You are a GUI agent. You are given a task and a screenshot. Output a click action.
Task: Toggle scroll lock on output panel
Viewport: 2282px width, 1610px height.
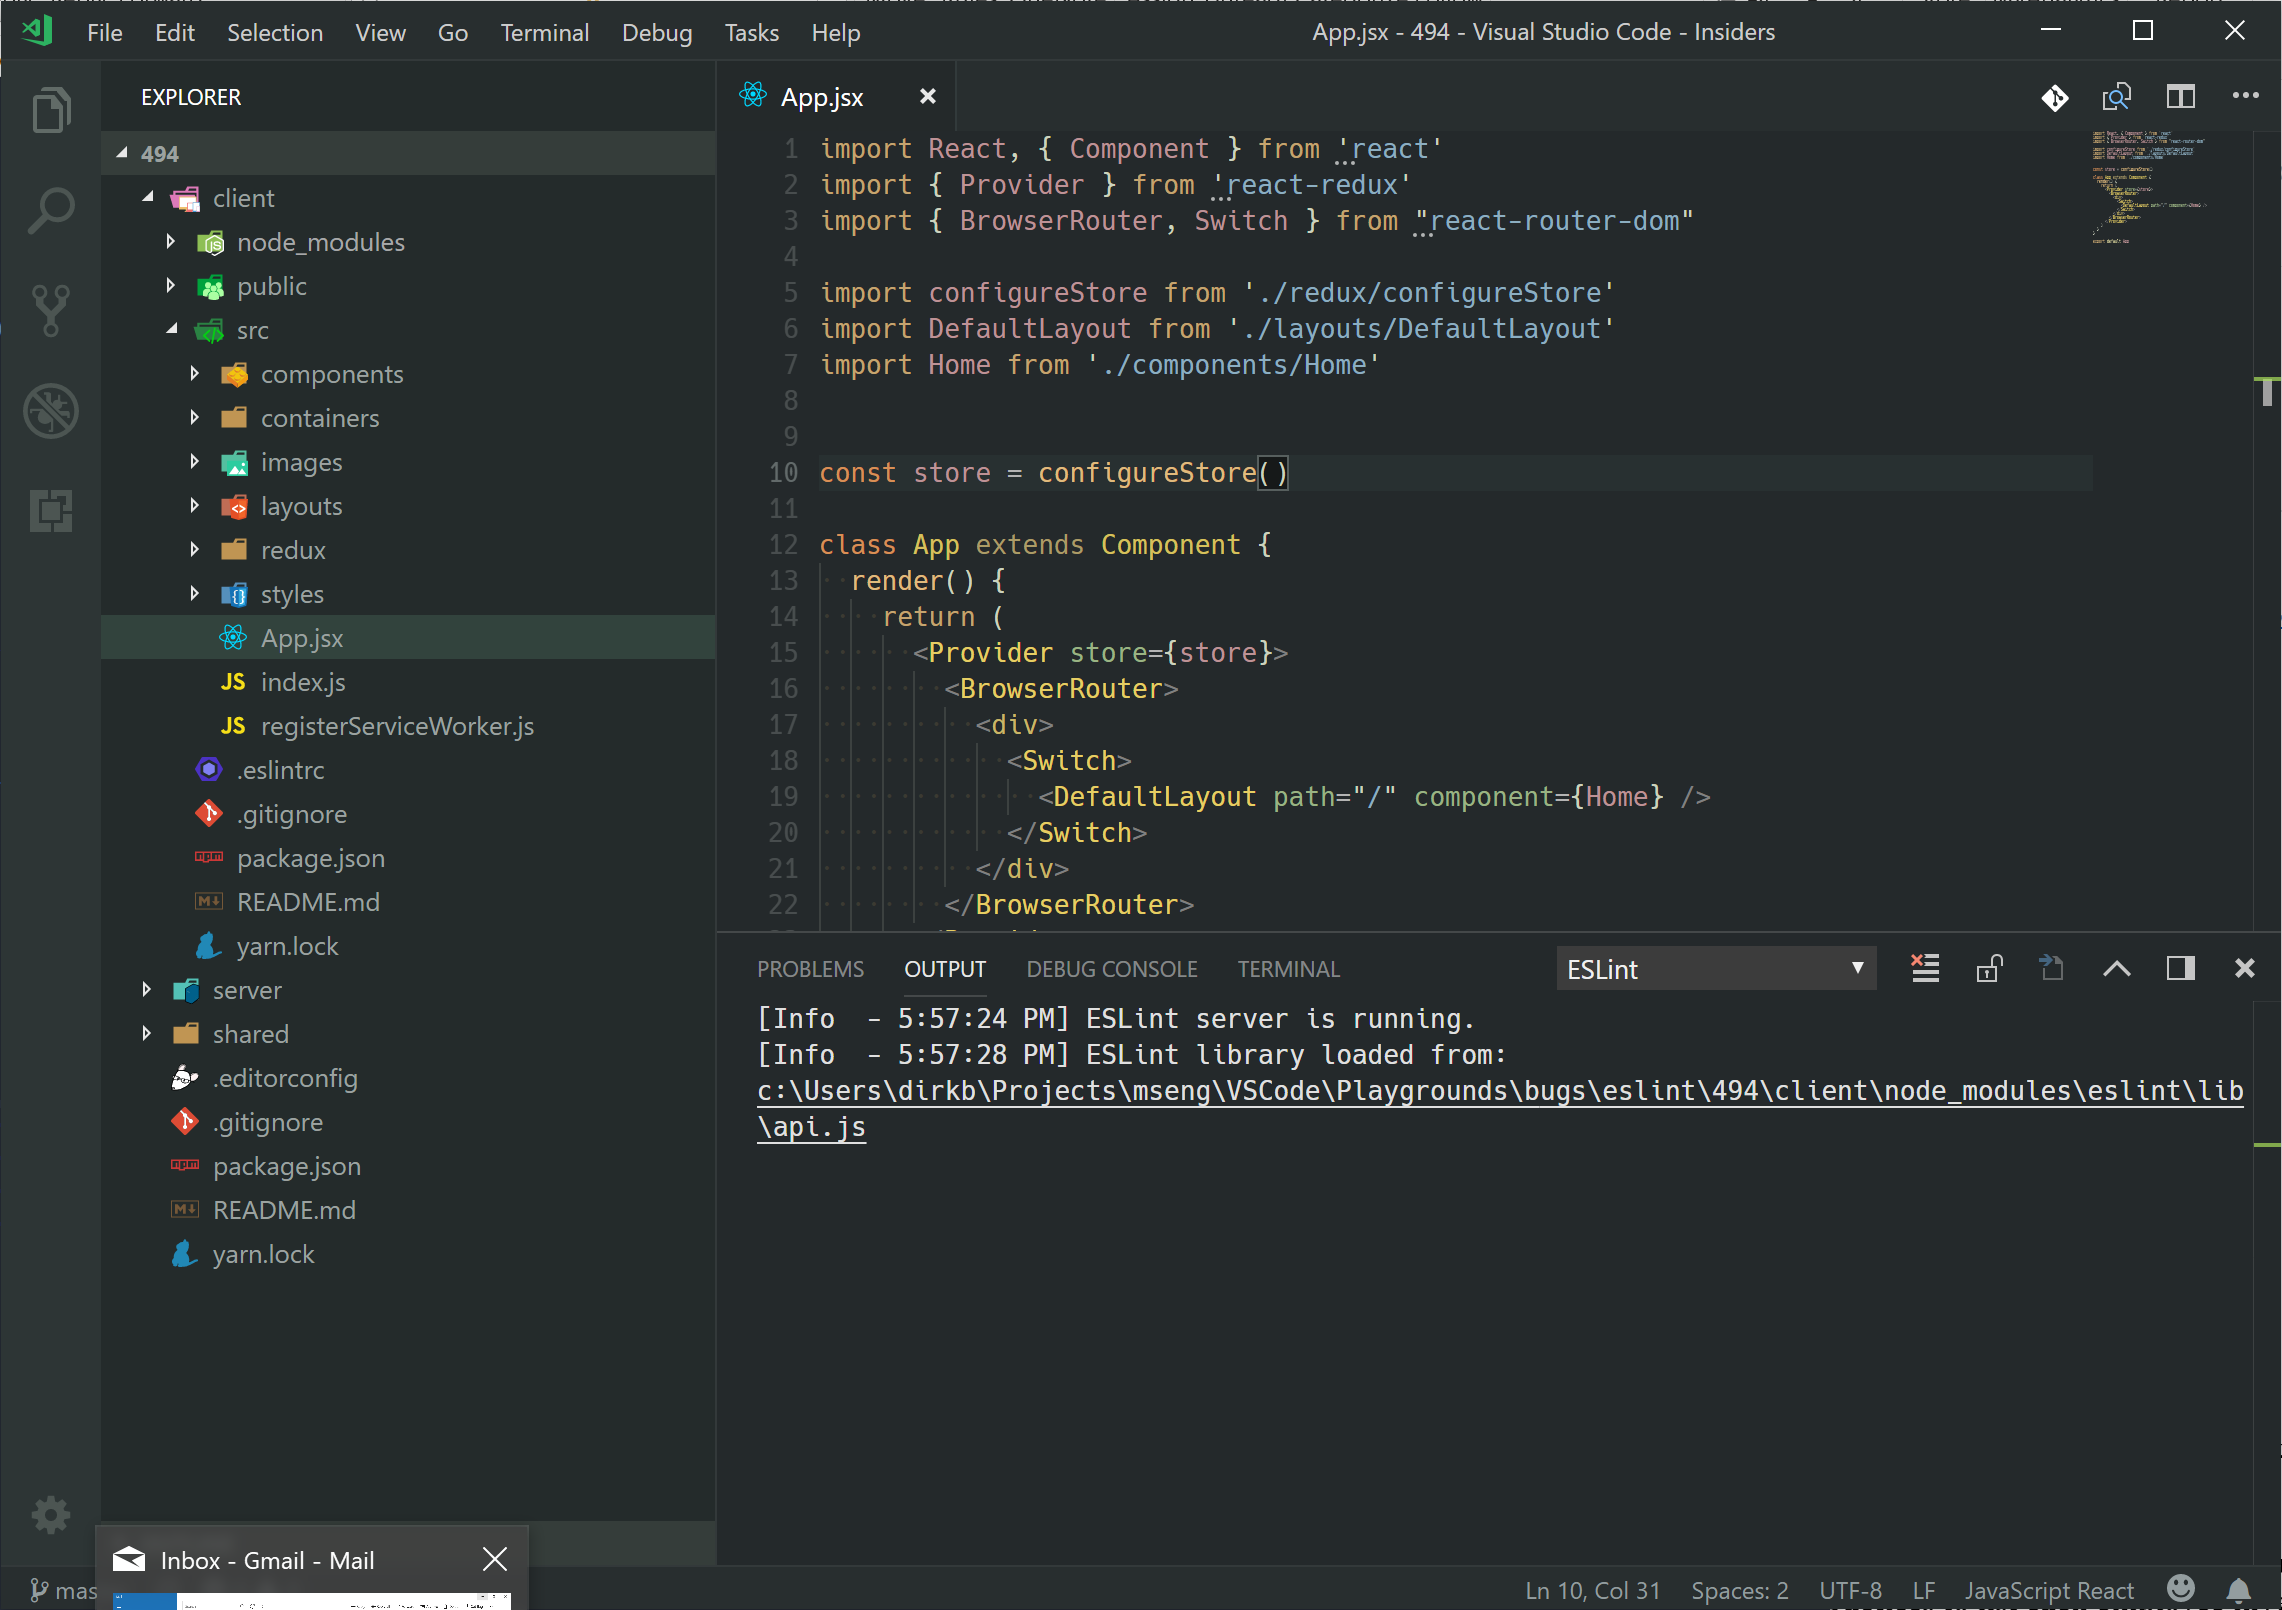click(1990, 968)
